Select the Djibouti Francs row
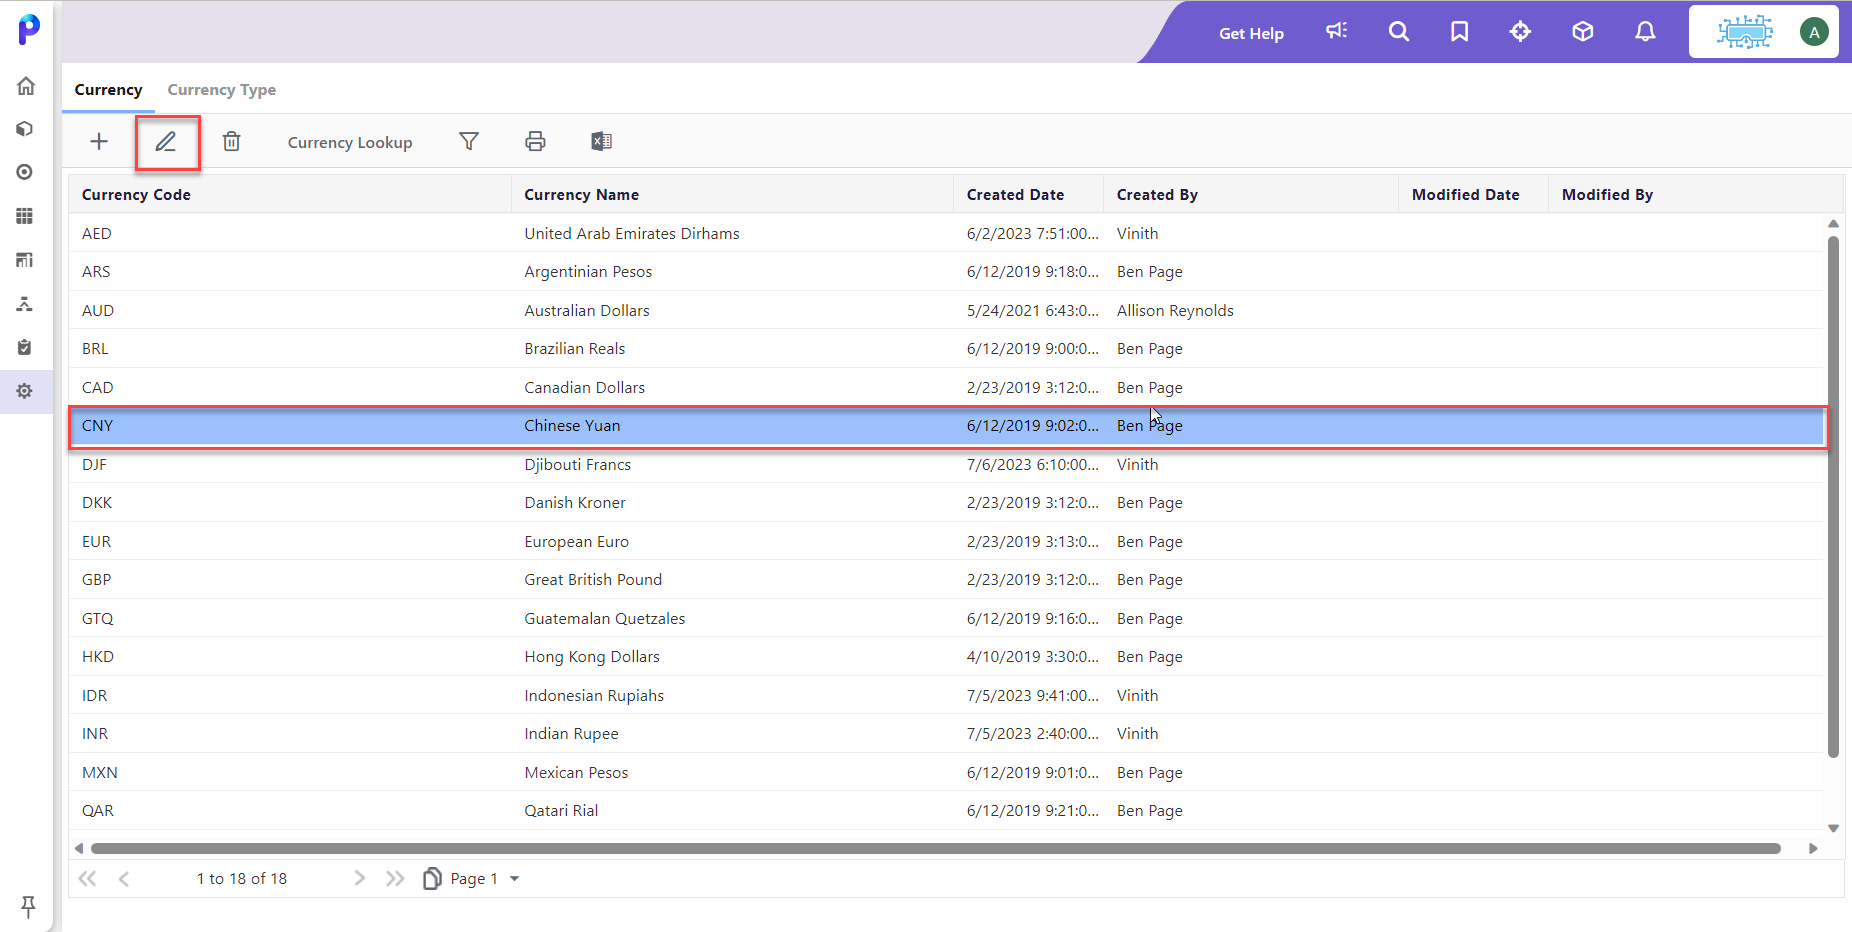 [x=947, y=464]
